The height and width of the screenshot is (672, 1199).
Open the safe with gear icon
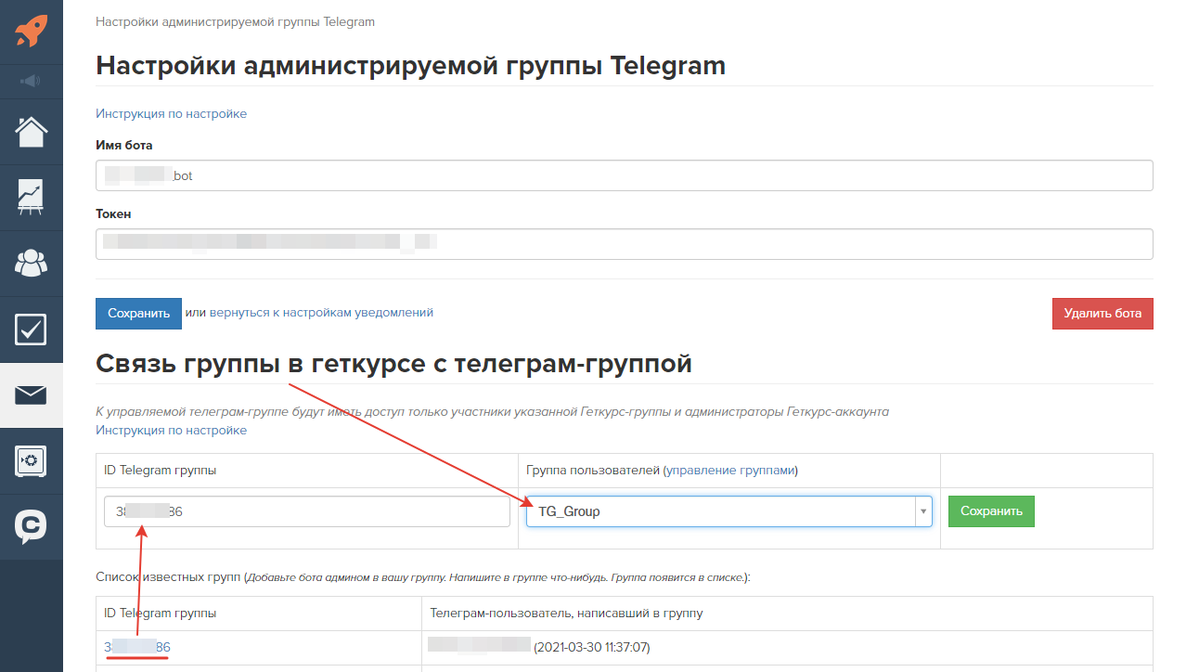coord(31,461)
